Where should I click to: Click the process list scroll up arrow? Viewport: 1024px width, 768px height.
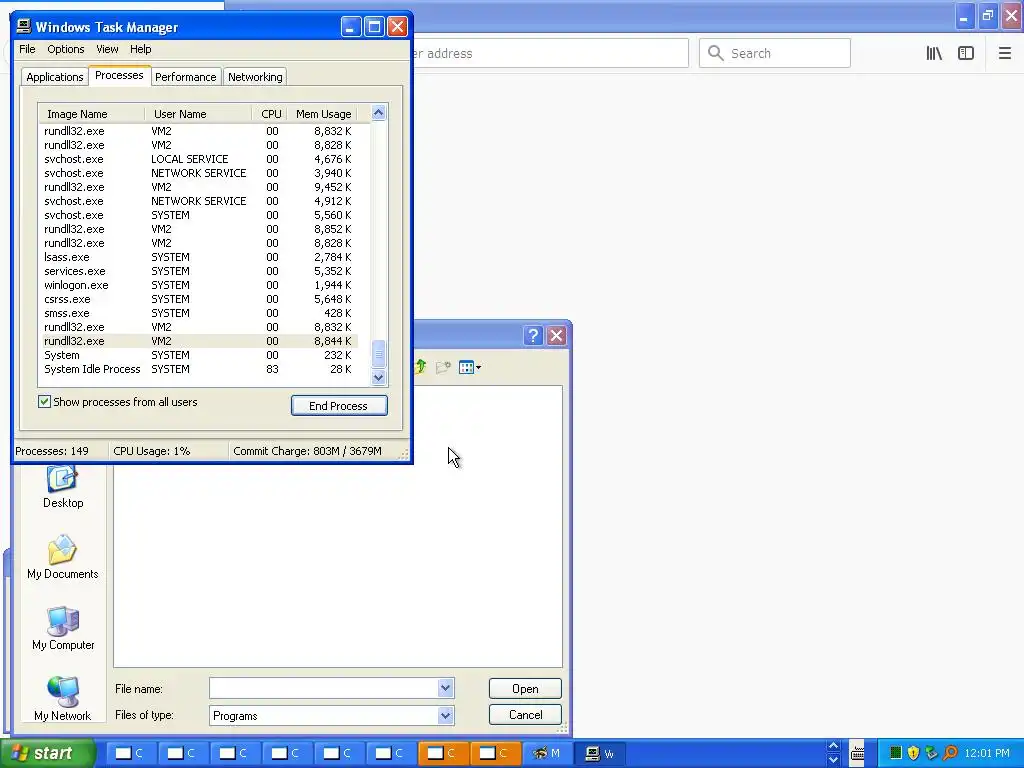pos(378,113)
